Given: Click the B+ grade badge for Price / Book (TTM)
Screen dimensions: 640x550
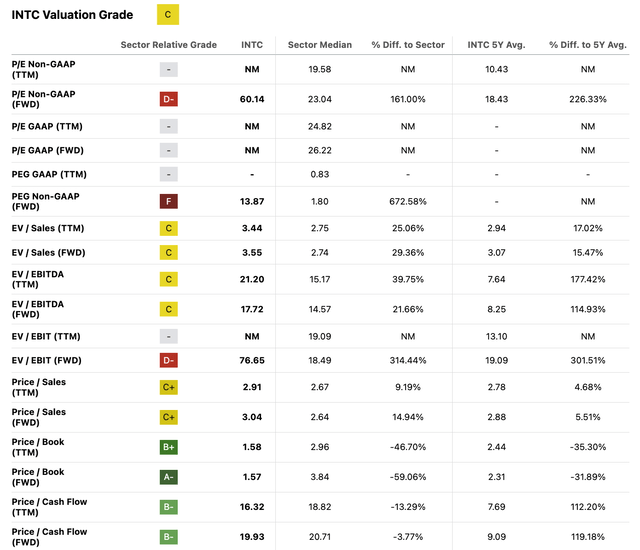Looking at the screenshot, I should [168, 448].
